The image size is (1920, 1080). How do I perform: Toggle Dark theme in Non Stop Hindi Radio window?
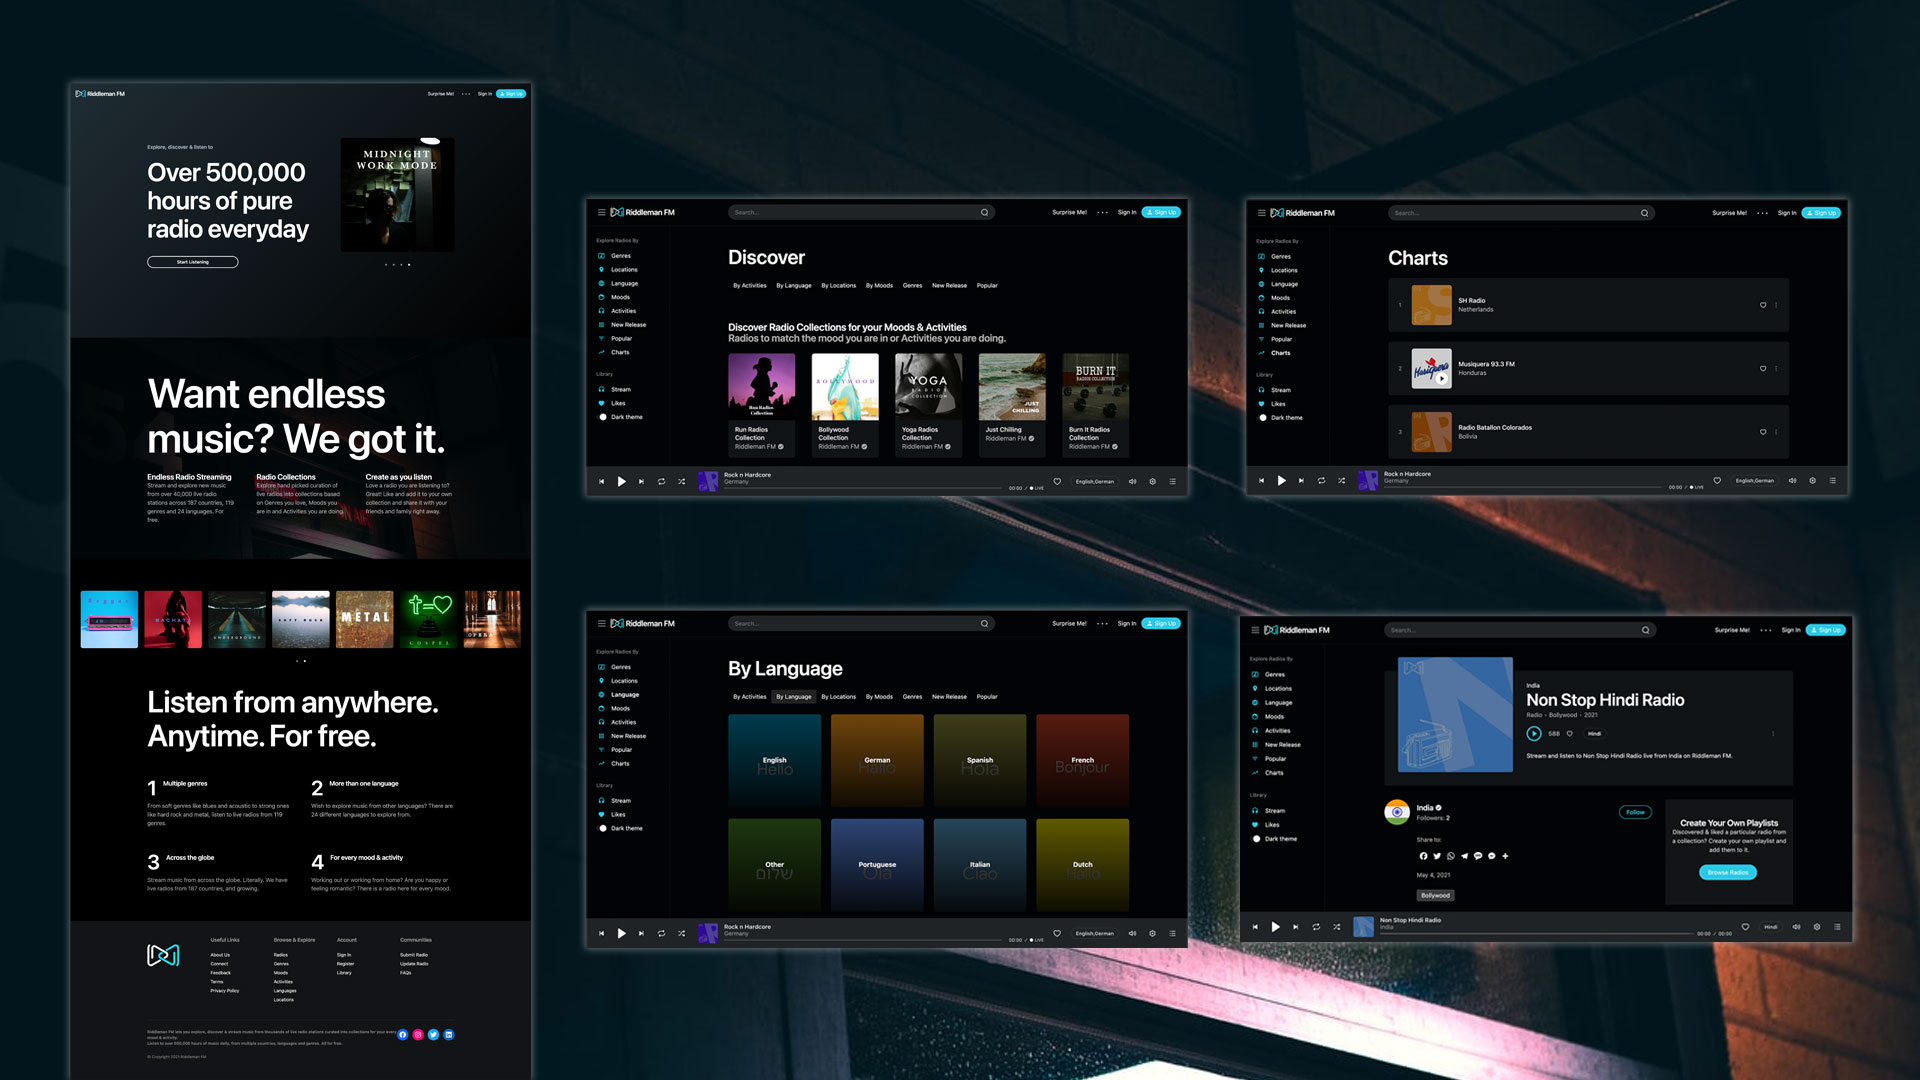pos(1256,839)
